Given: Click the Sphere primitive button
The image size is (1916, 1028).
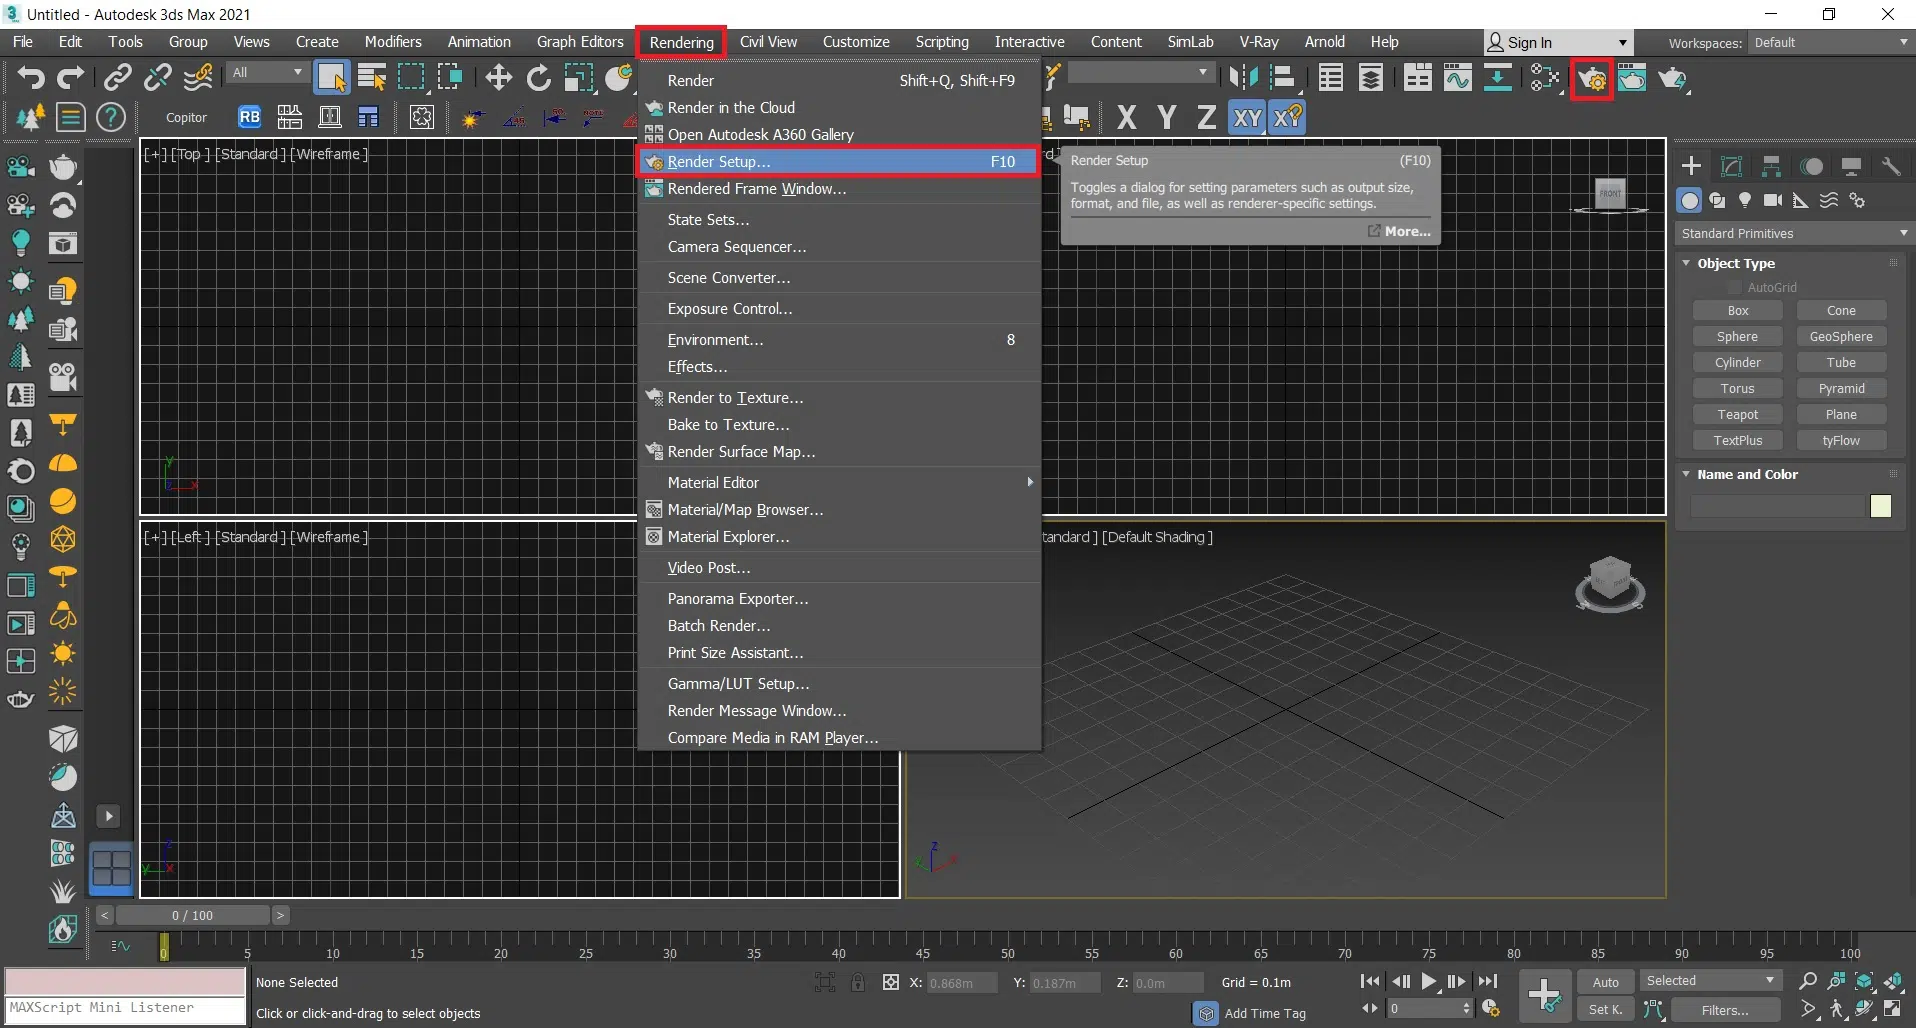Looking at the screenshot, I should [x=1738, y=337].
